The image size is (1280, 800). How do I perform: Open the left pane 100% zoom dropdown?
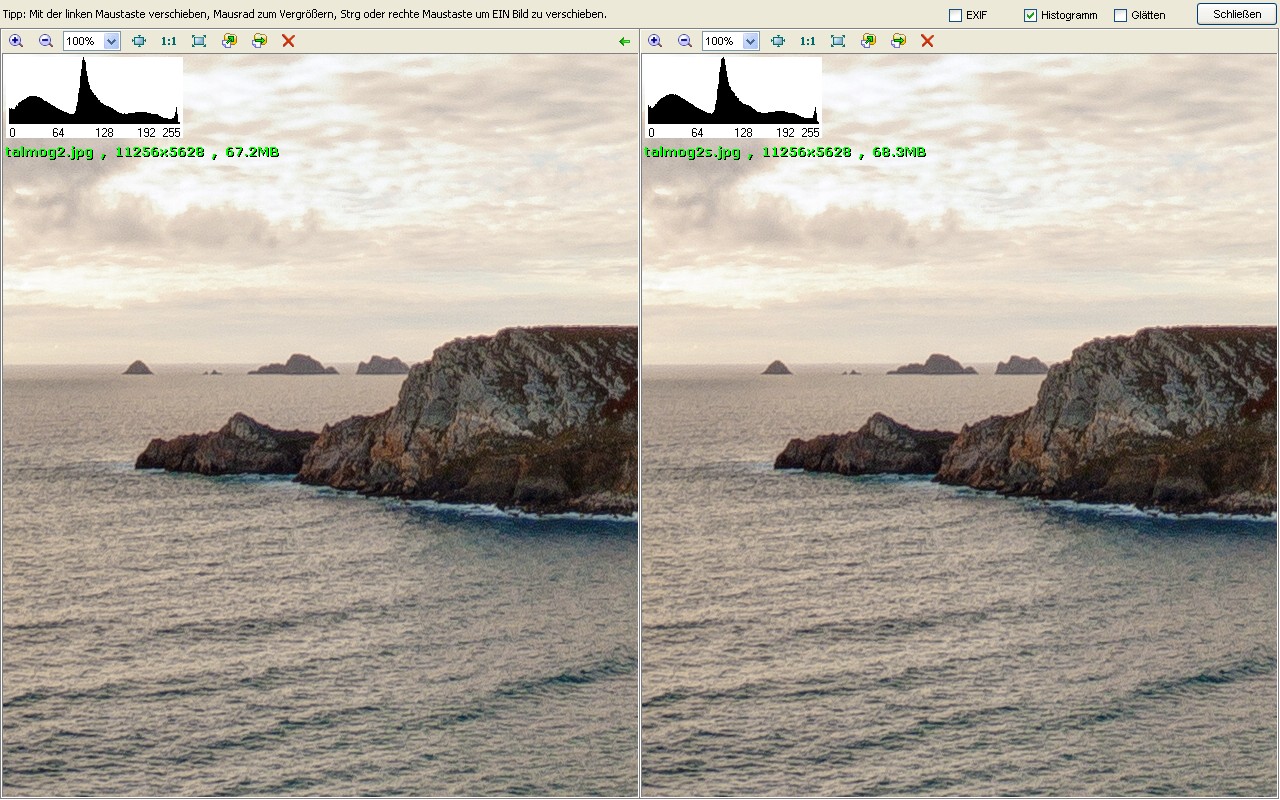(111, 41)
